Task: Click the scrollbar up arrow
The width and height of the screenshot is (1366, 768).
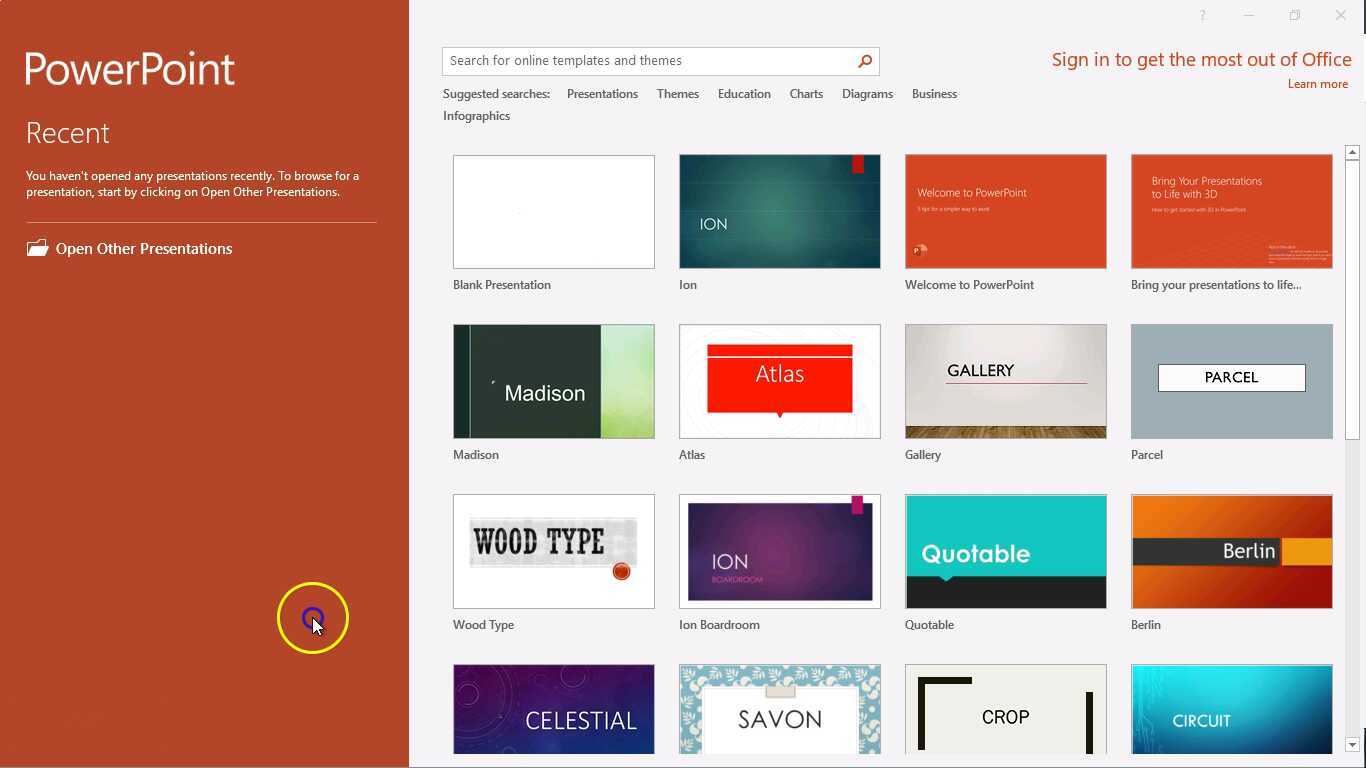Action: (x=1352, y=153)
